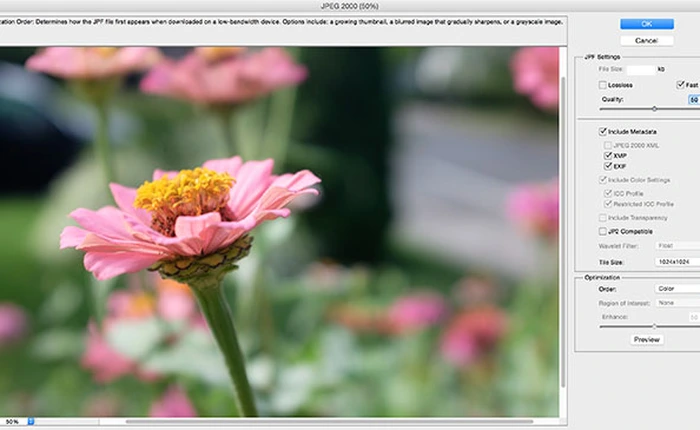This screenshot has height=430, width=700.
Task: Click the Cancel button
Action: (646, 40)
